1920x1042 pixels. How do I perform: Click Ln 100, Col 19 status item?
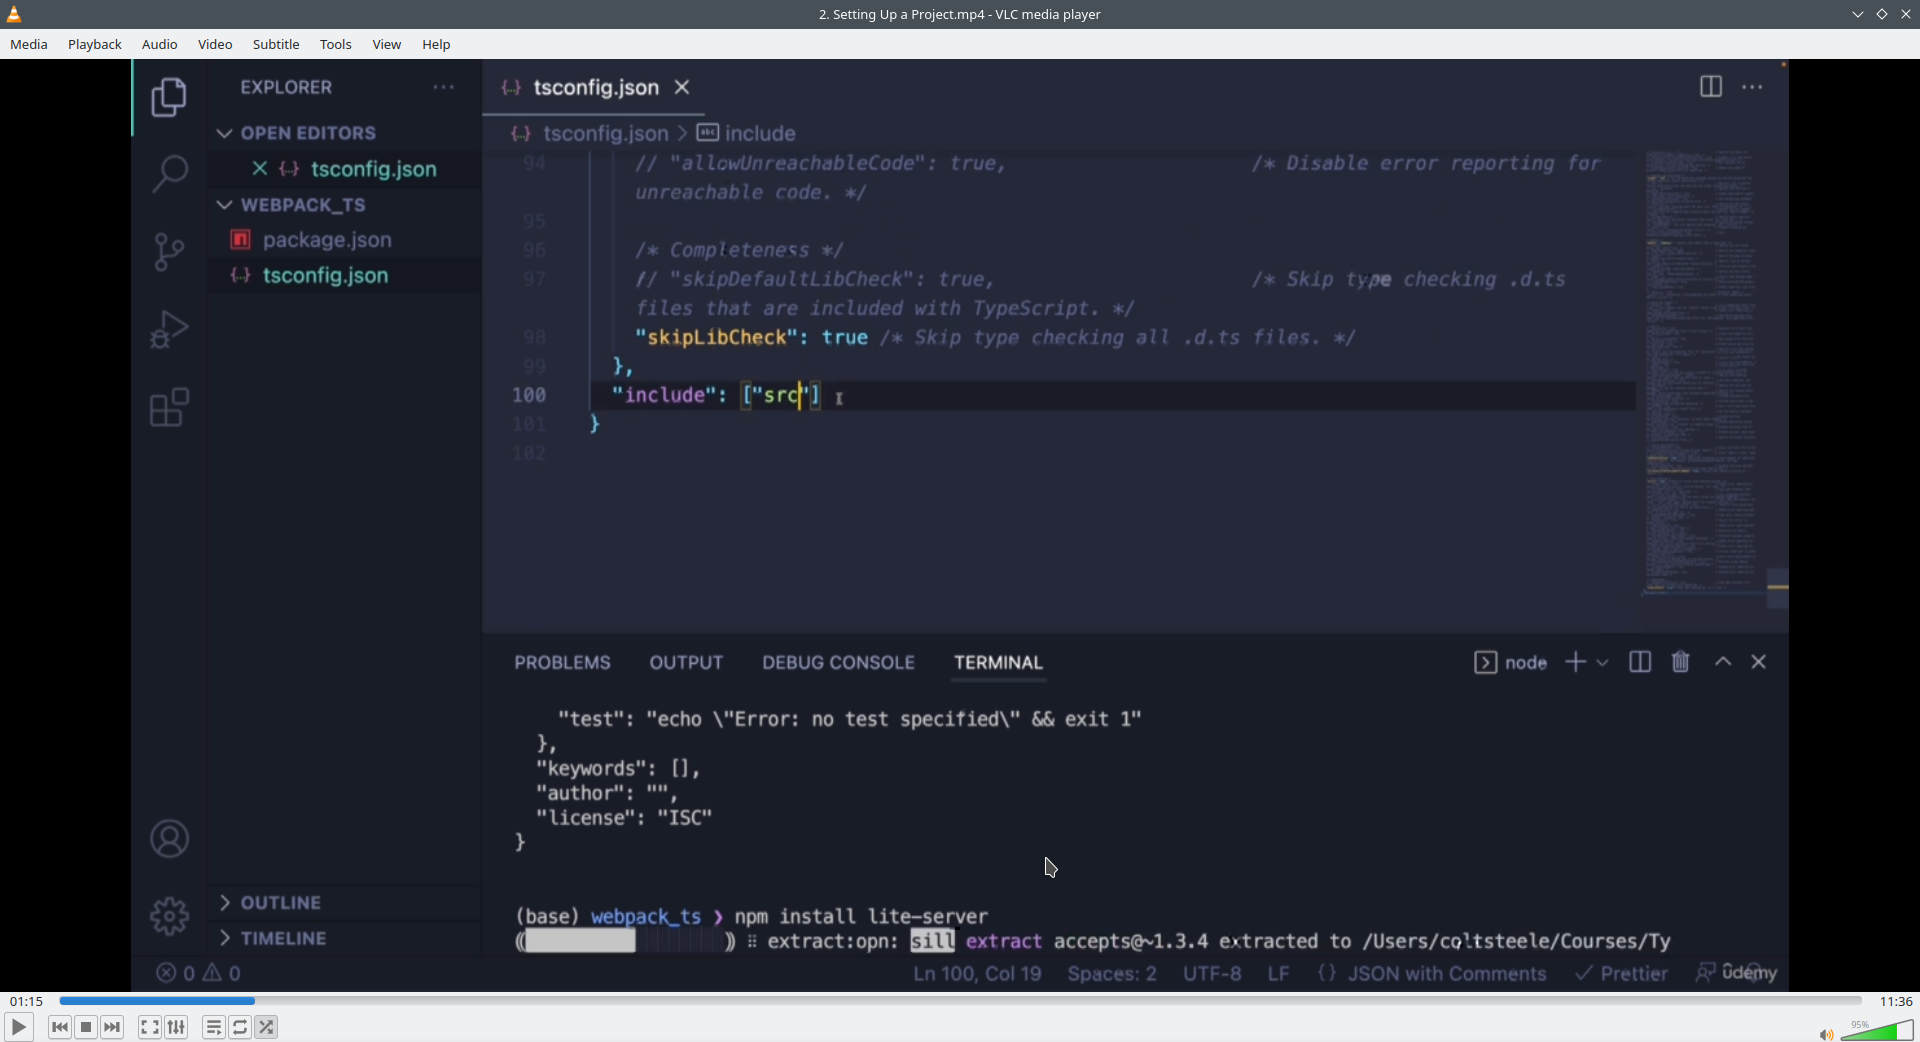[977, 974]
